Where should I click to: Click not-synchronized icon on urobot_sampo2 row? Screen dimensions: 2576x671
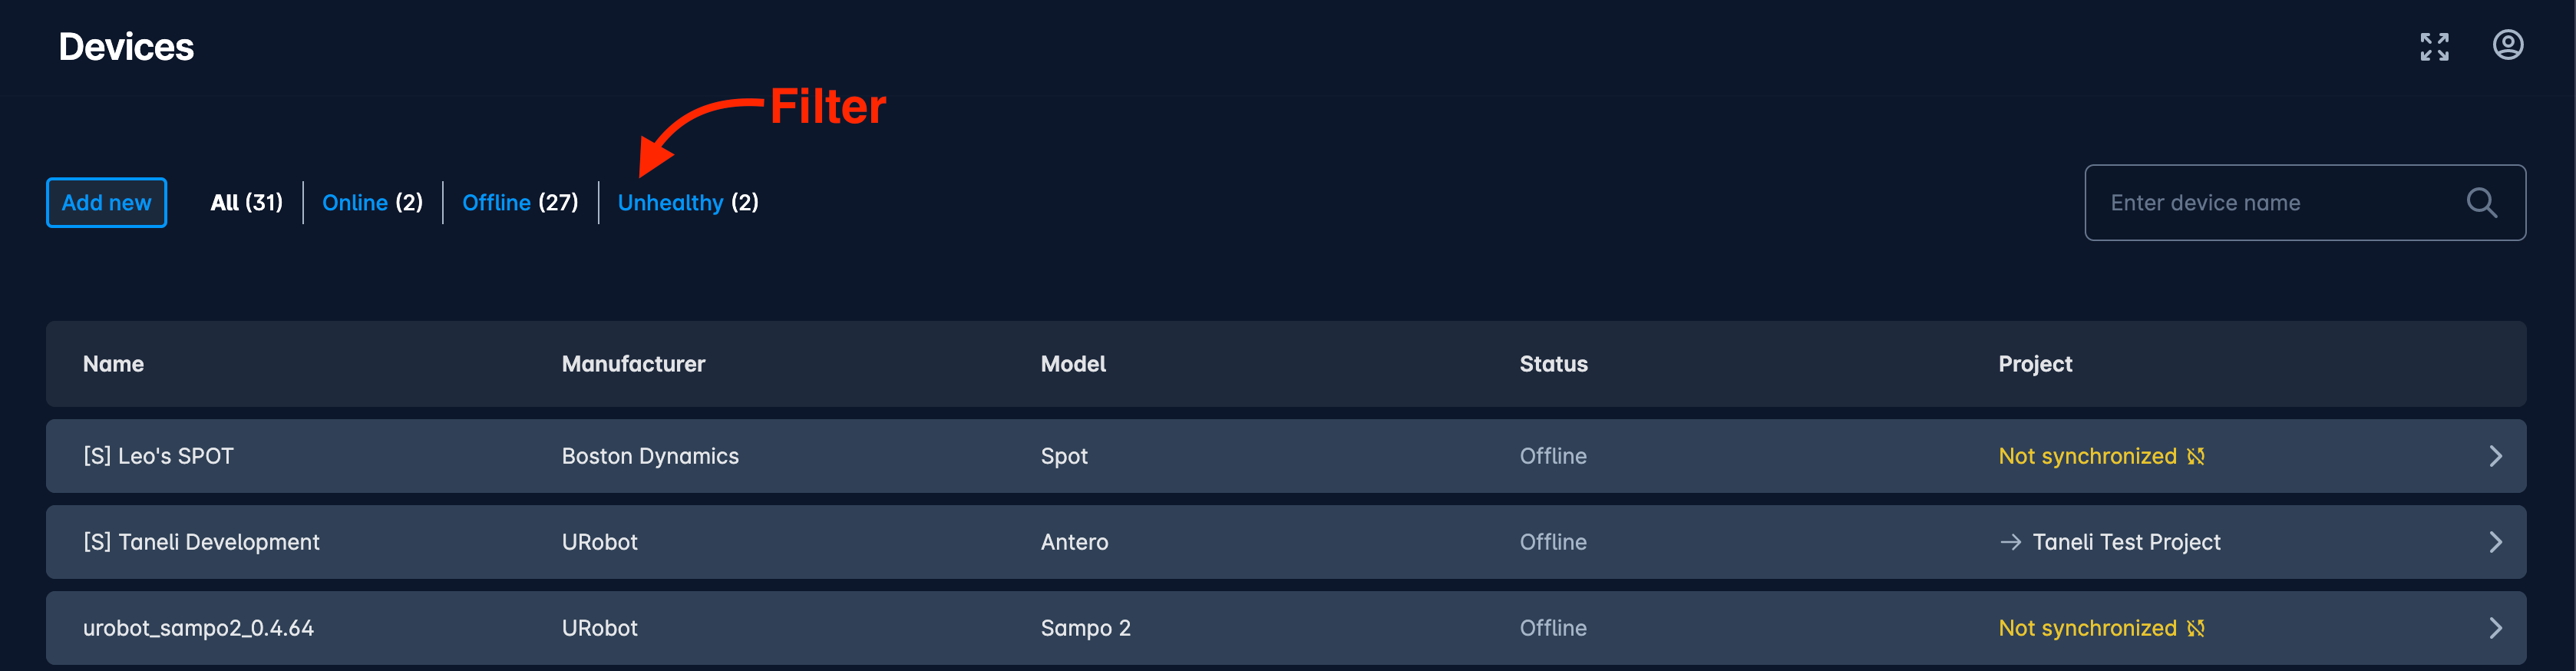tap(2196, 628)
